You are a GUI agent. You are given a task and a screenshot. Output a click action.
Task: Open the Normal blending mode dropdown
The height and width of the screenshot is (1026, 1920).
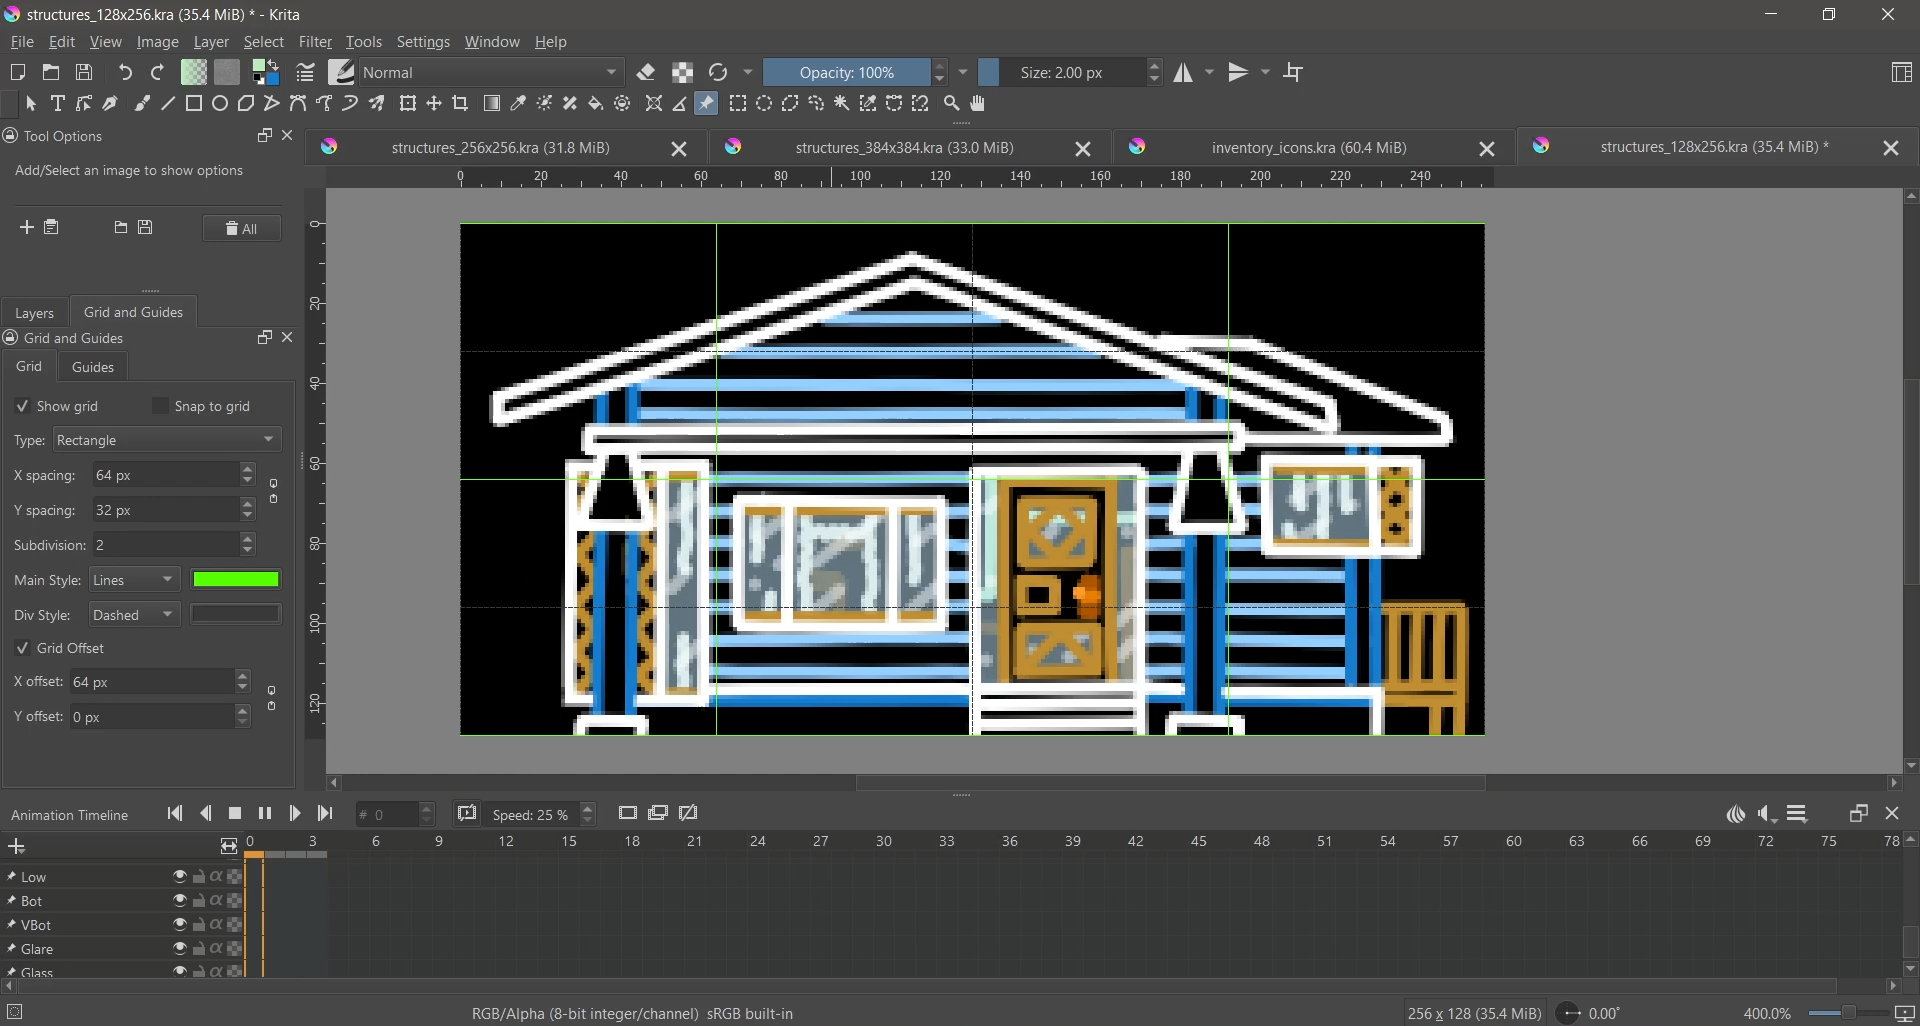pos(490,73)
